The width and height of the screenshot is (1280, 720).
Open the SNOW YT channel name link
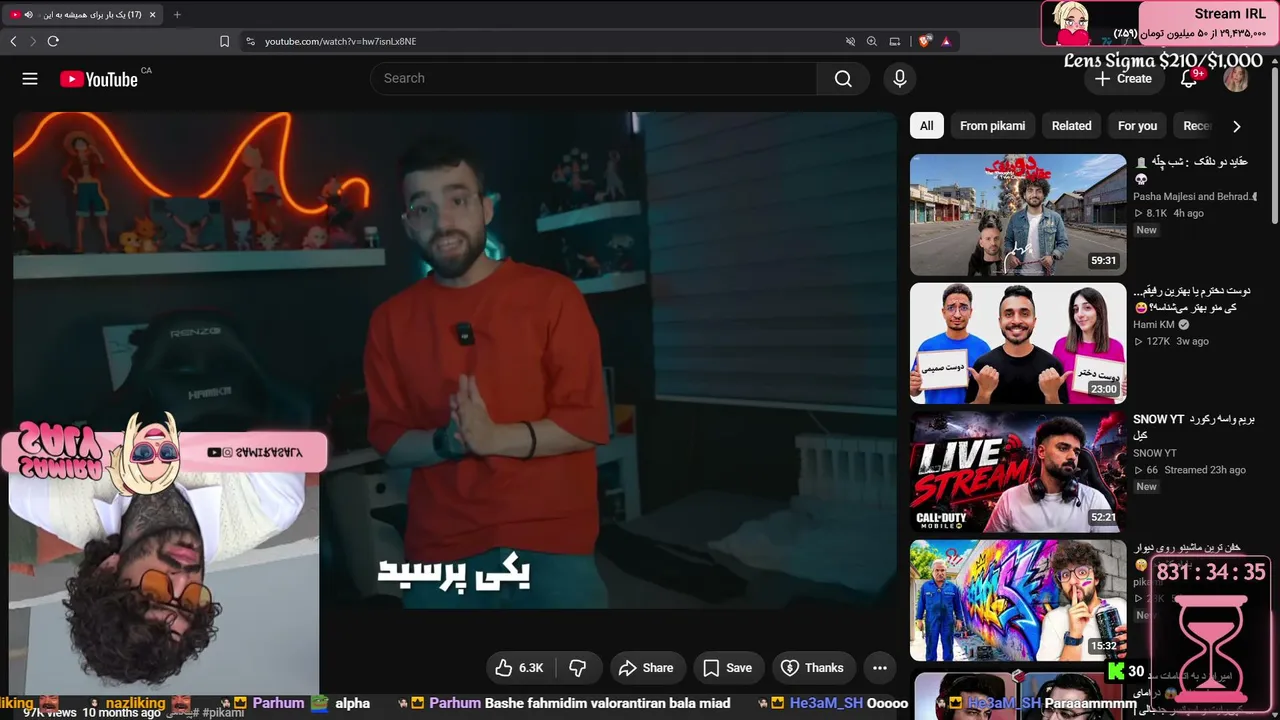(1155, 453)
